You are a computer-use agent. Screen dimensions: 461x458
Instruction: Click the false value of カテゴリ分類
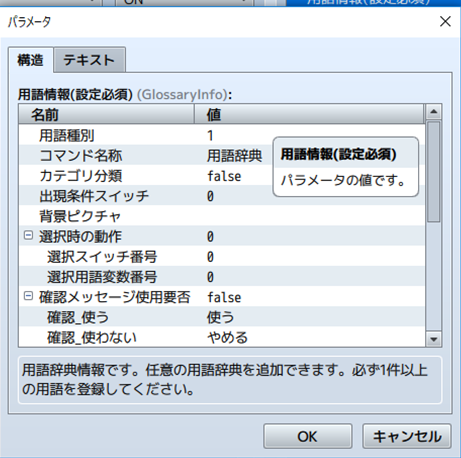(x=224, y=176)
